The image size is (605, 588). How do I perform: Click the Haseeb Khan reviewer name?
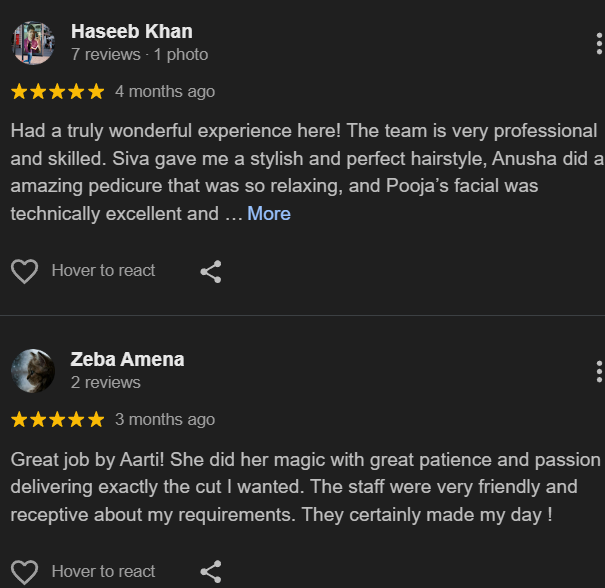tap(131, 31)
